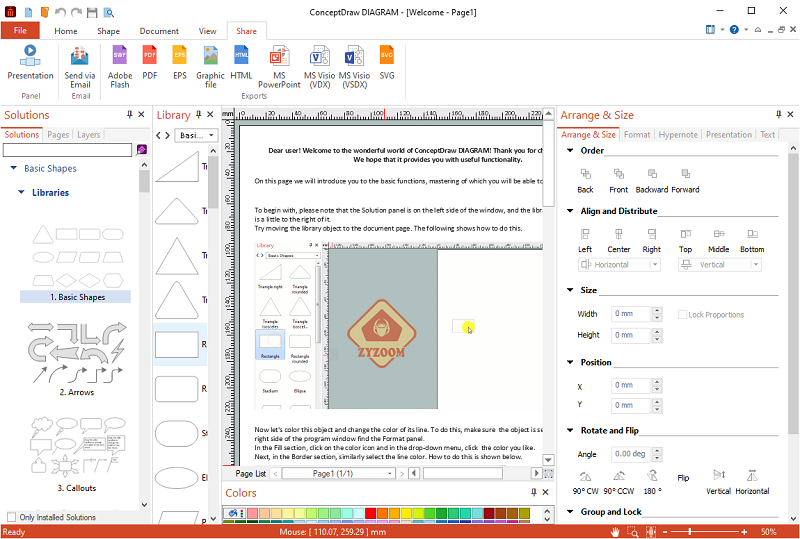The height and width of the screenshot is (539, 800).
Task: Align objects to Top
Action: (685, 240)
